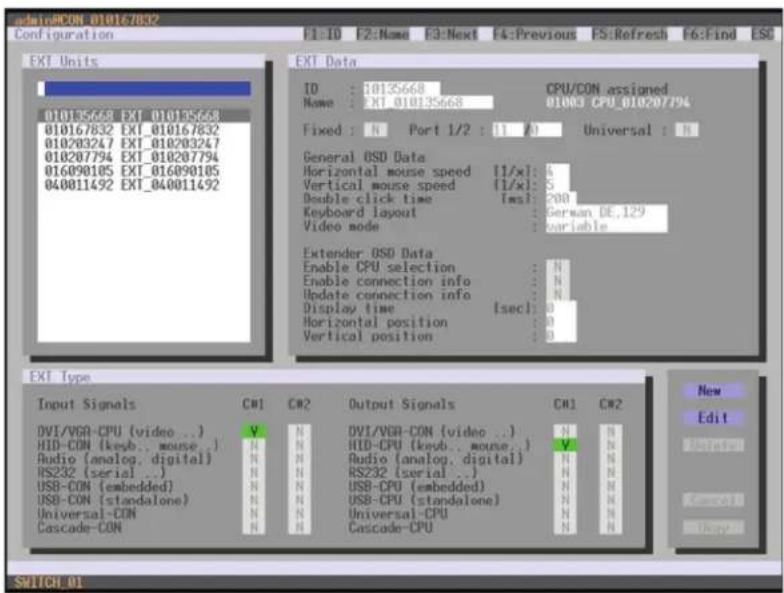The width and height of the screenshot is (784, 593).
Task: Toggle green Y for HID-CPU output C#1
Action: 565,445
